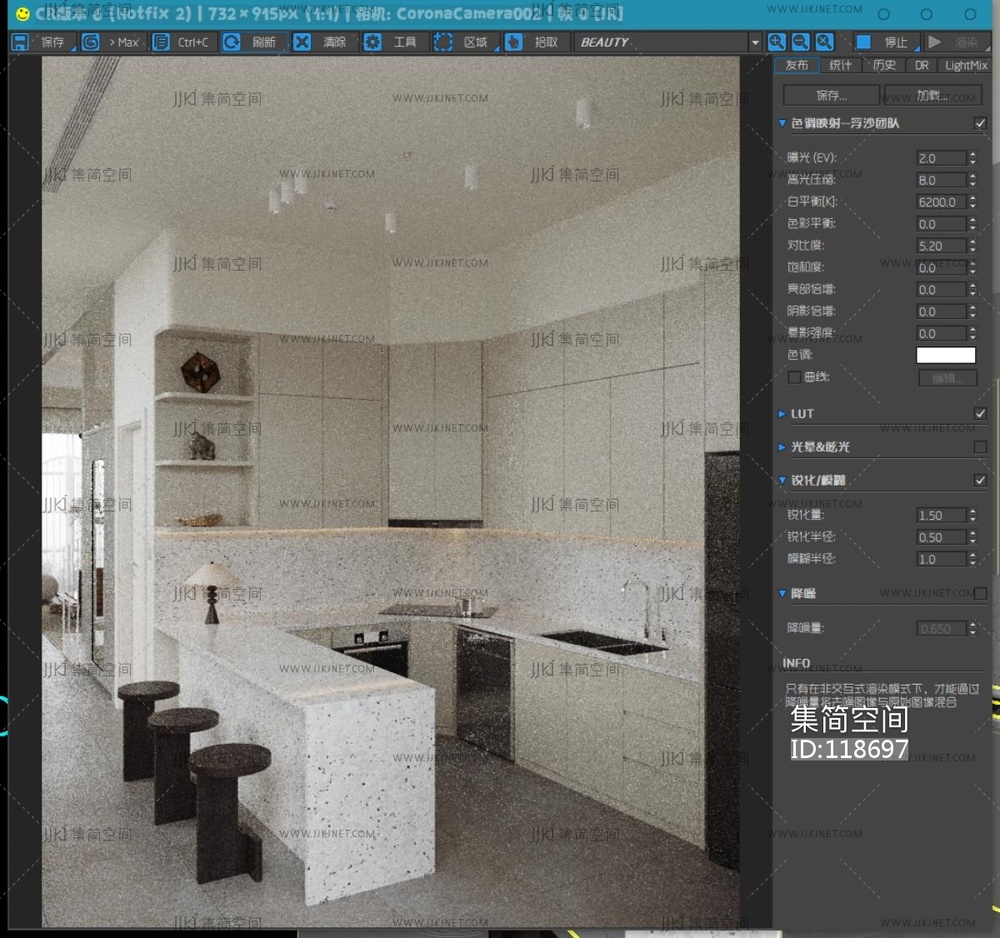Image resolution: width=1000 pixels, height=938 pixels.
Task: Disable the LUT checkbox
Action: pyautogui.click(x=980, y=413)
